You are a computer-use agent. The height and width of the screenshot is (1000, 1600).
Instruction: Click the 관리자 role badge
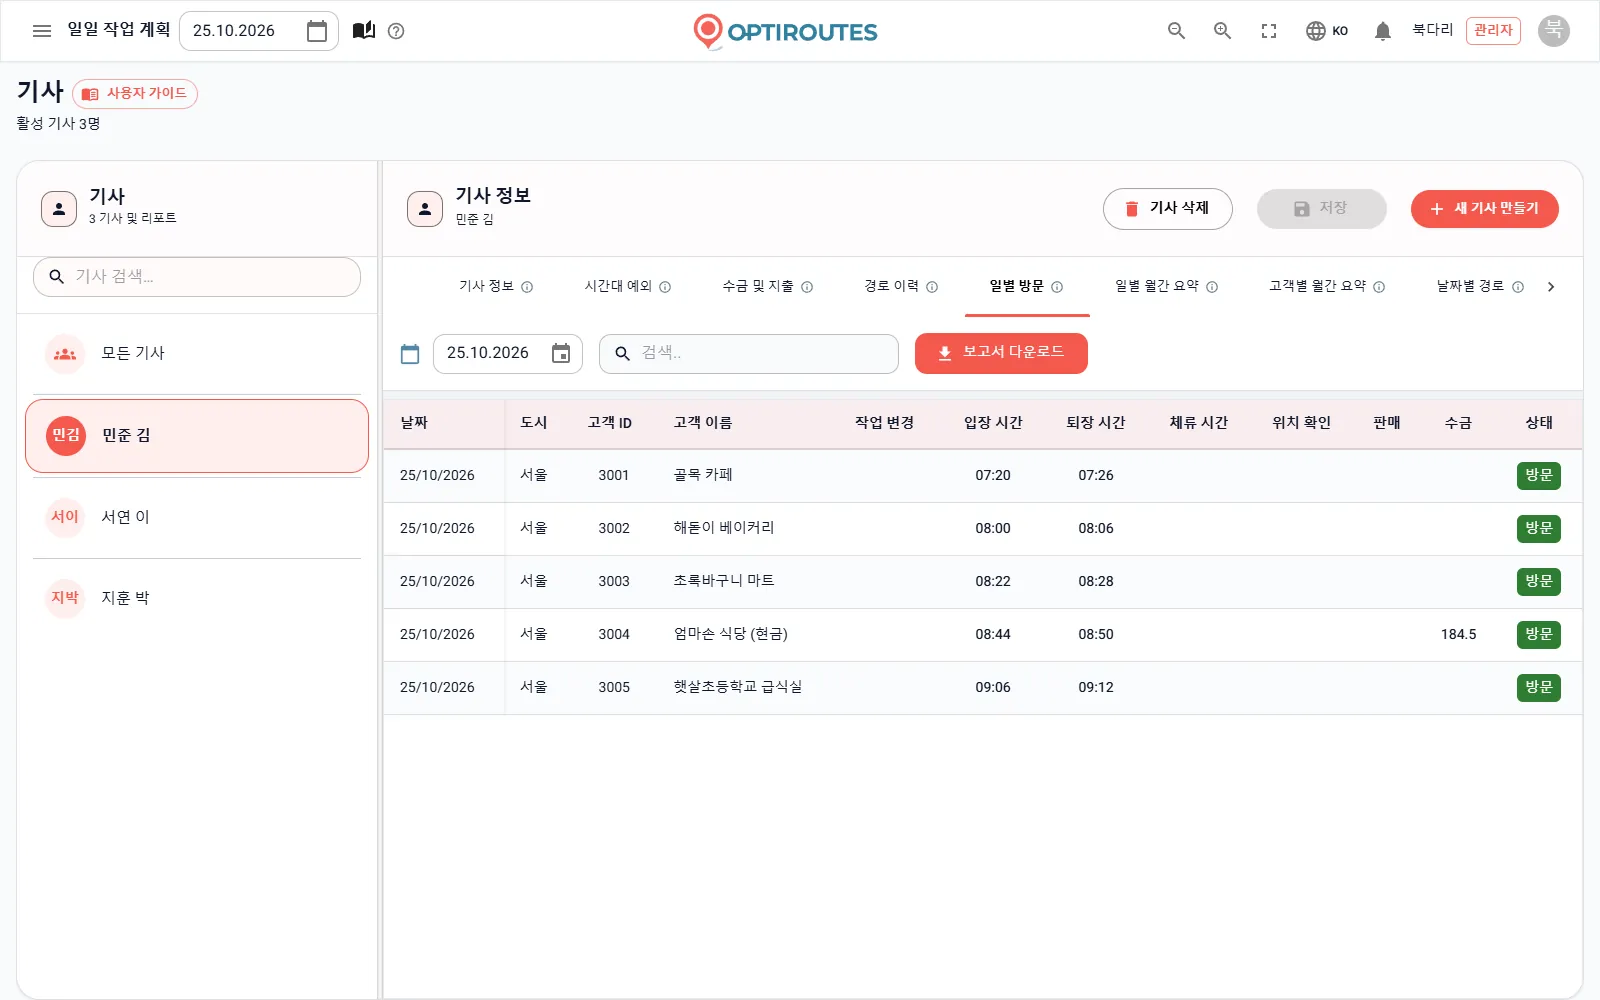coord(1493,31)
